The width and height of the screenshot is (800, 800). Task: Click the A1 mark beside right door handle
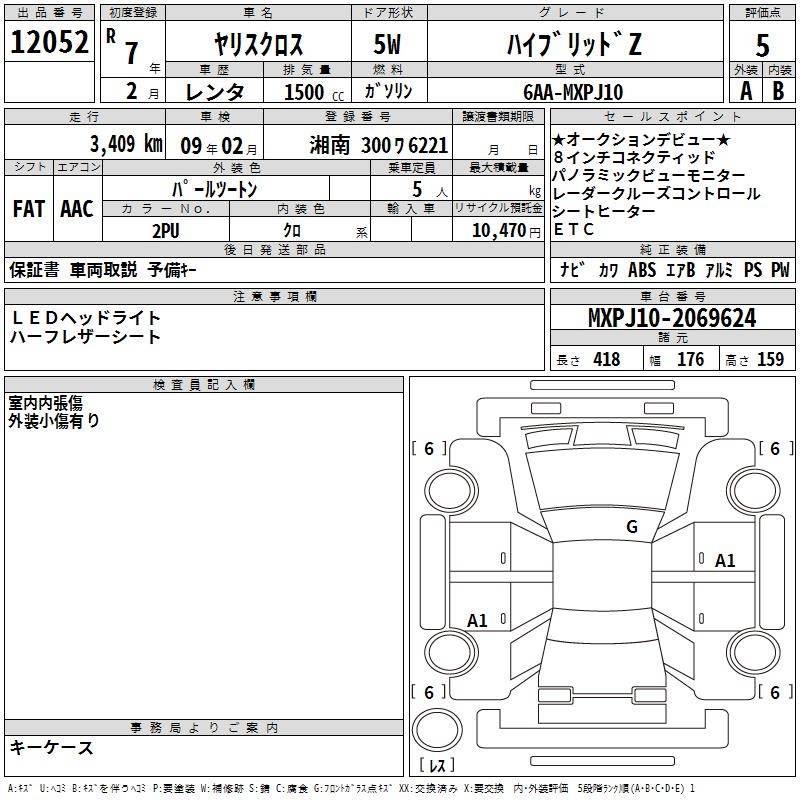point(724,561)
